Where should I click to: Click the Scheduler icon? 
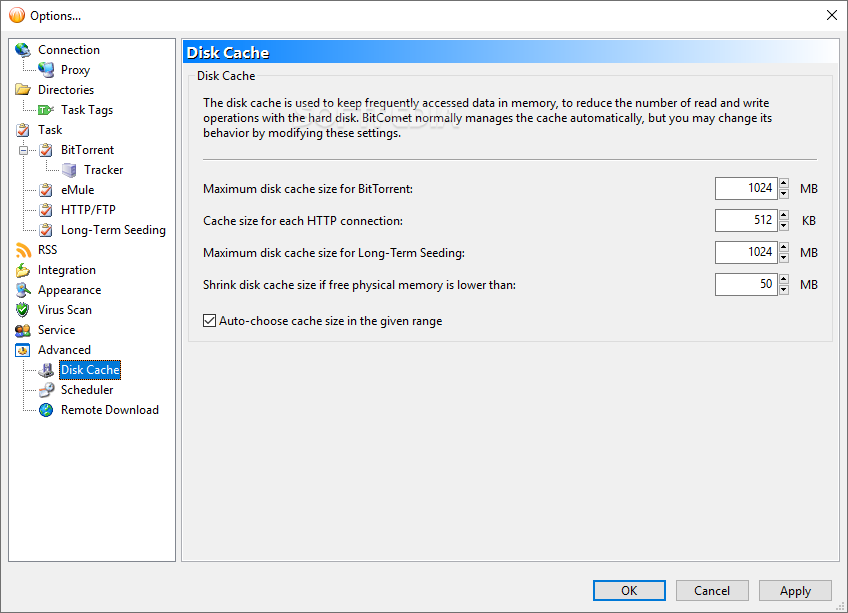pos(46,390)
